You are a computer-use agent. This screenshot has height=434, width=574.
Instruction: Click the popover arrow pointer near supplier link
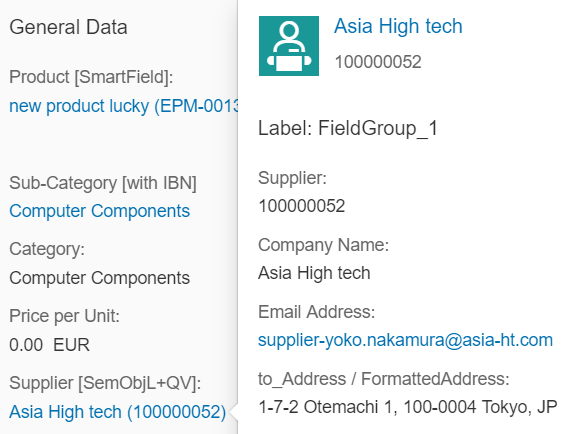click(x=234, y=412)
